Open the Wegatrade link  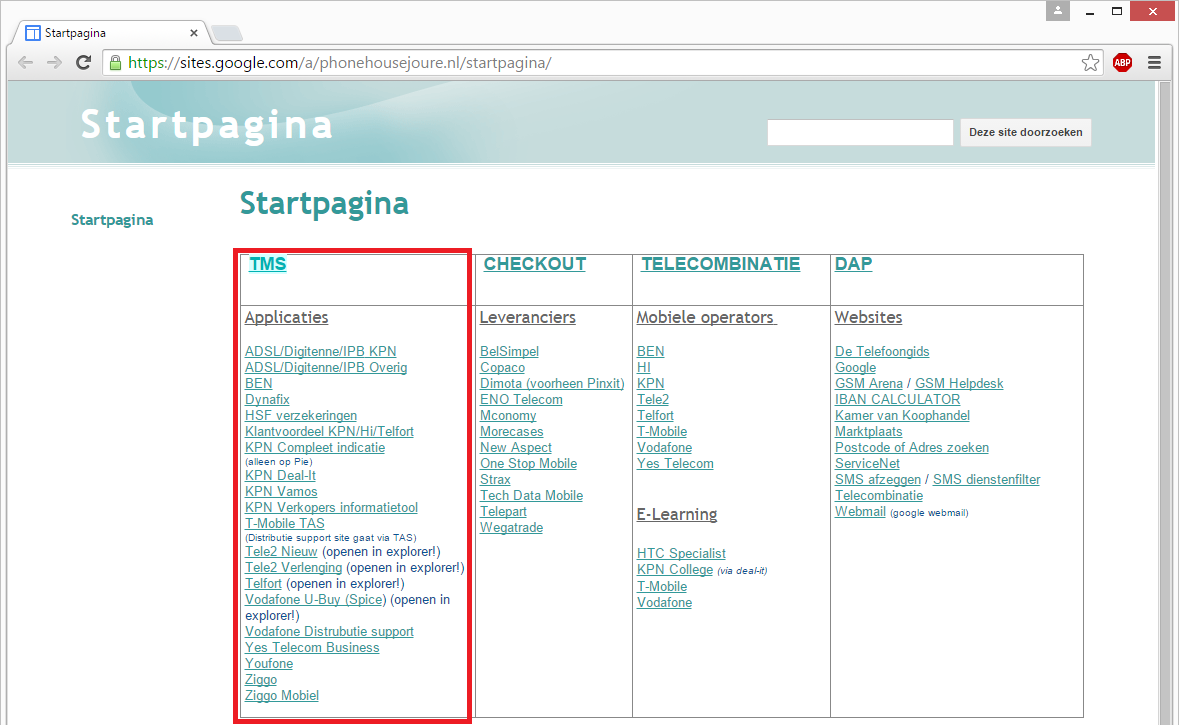[511, 528]
